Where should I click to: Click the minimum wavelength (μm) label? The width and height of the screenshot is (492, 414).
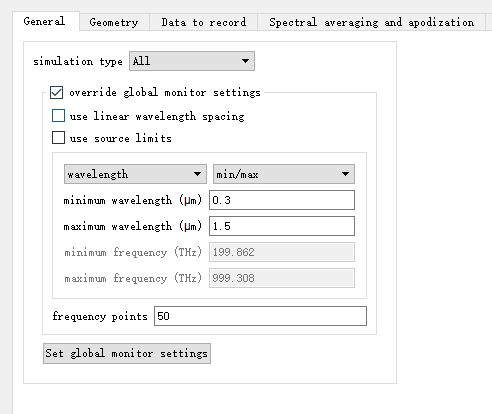[133, 200]
